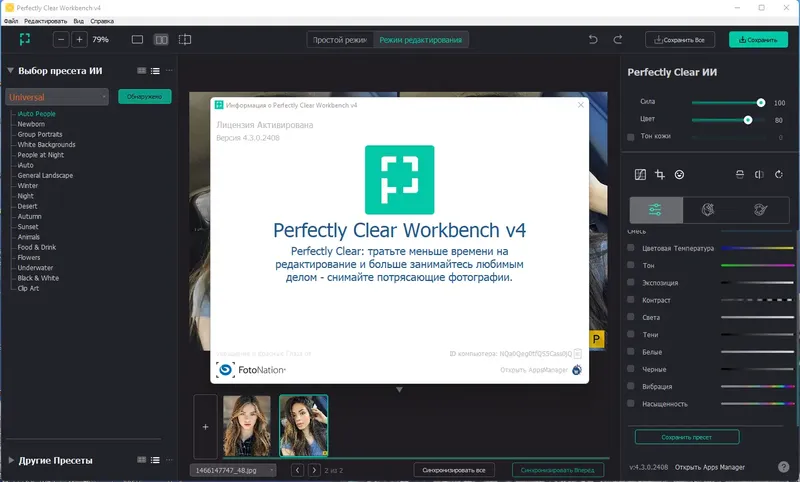This screenshot has width=800, height=482.
Task: Go to next image arrow
Action: (x=314, y=470)
